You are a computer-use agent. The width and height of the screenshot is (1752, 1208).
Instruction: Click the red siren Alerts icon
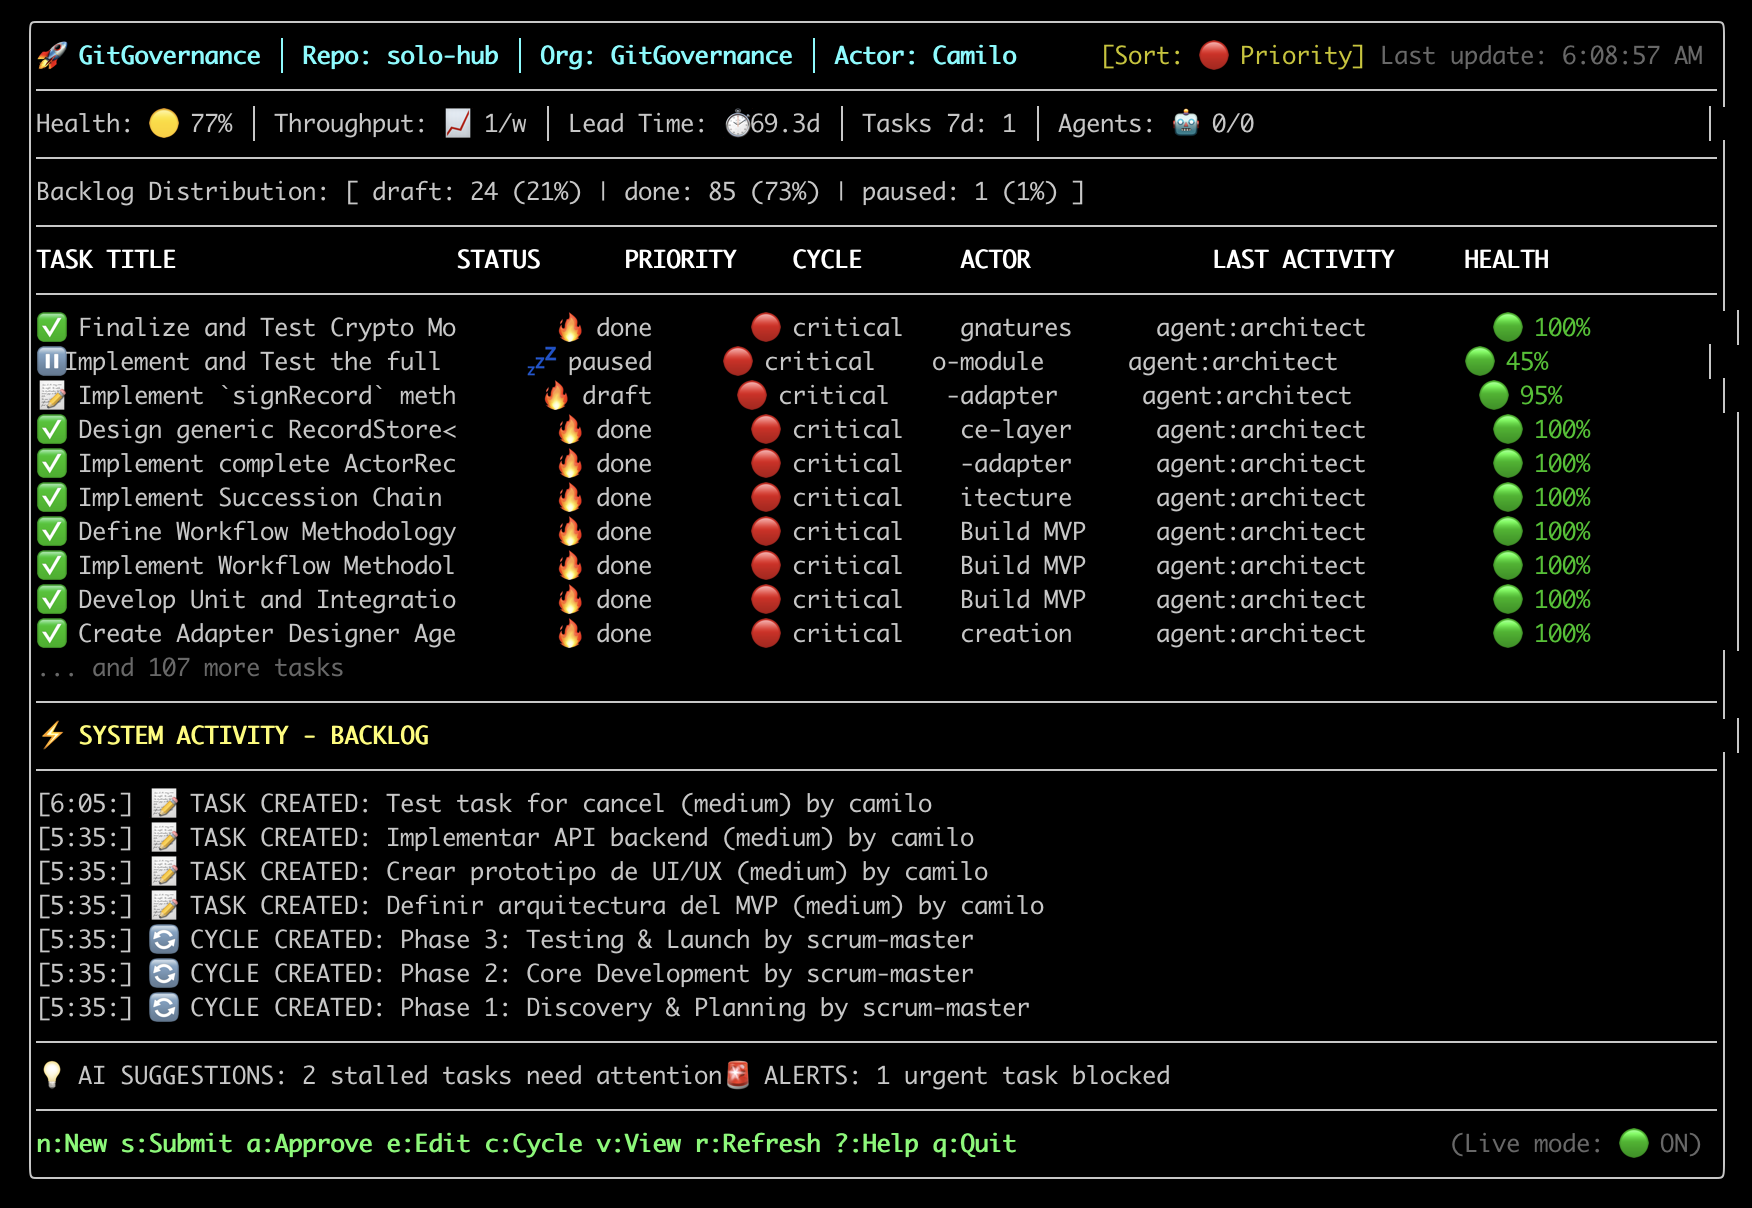click(x=738, y=1076)
